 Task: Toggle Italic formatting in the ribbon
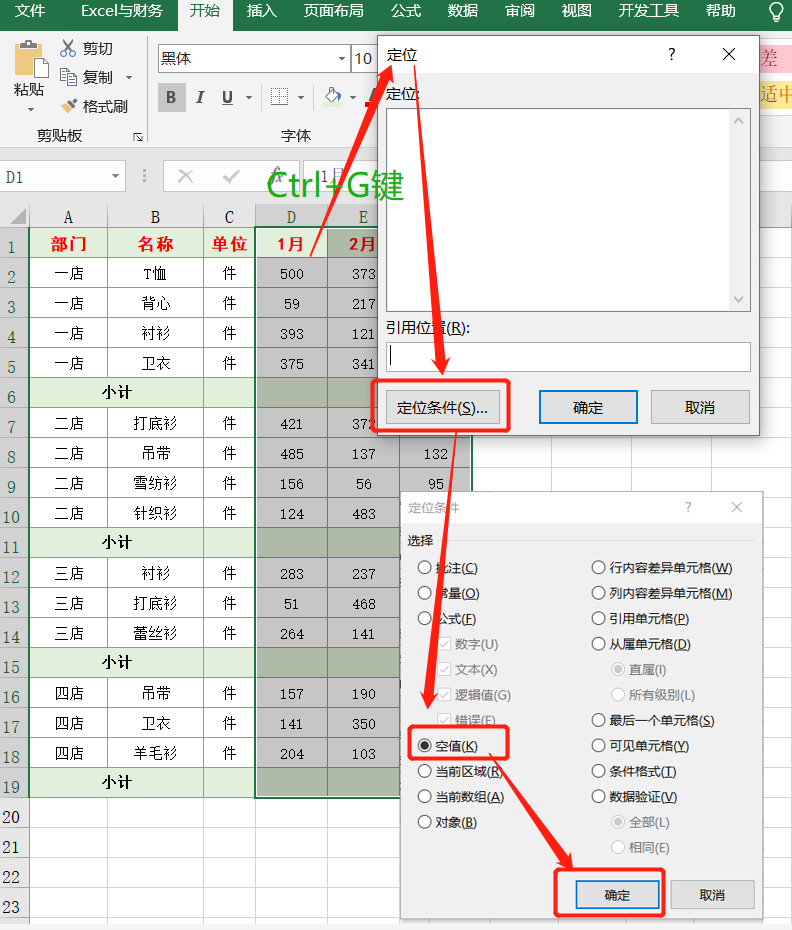point(200,97)
